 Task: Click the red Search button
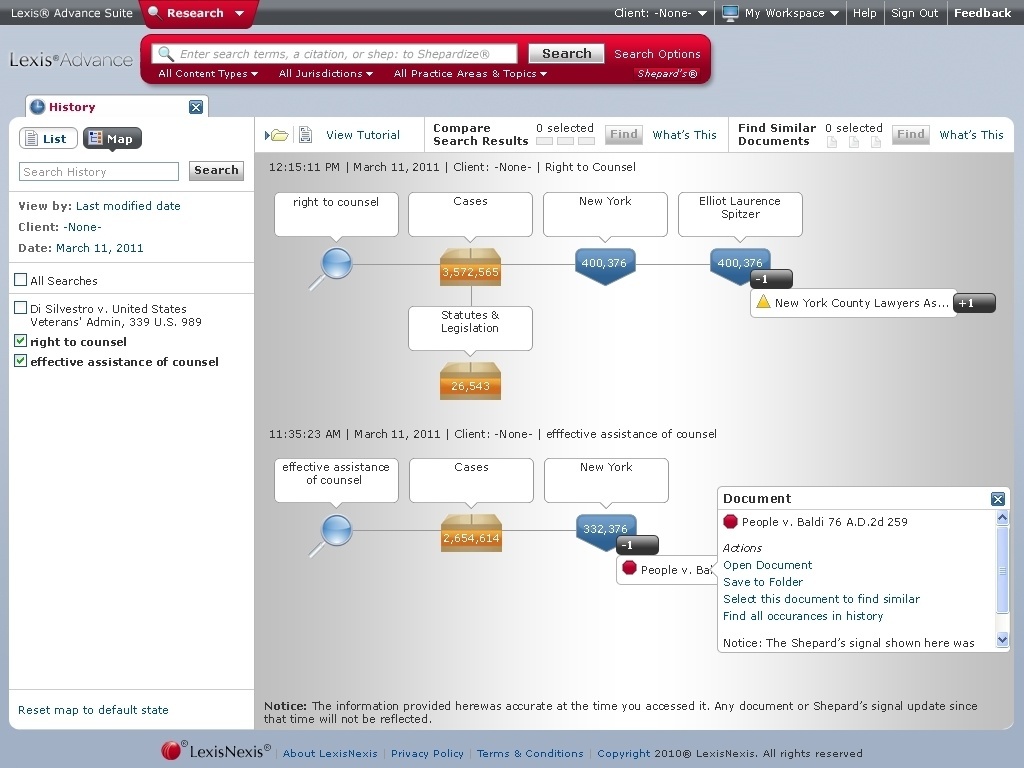566,54
